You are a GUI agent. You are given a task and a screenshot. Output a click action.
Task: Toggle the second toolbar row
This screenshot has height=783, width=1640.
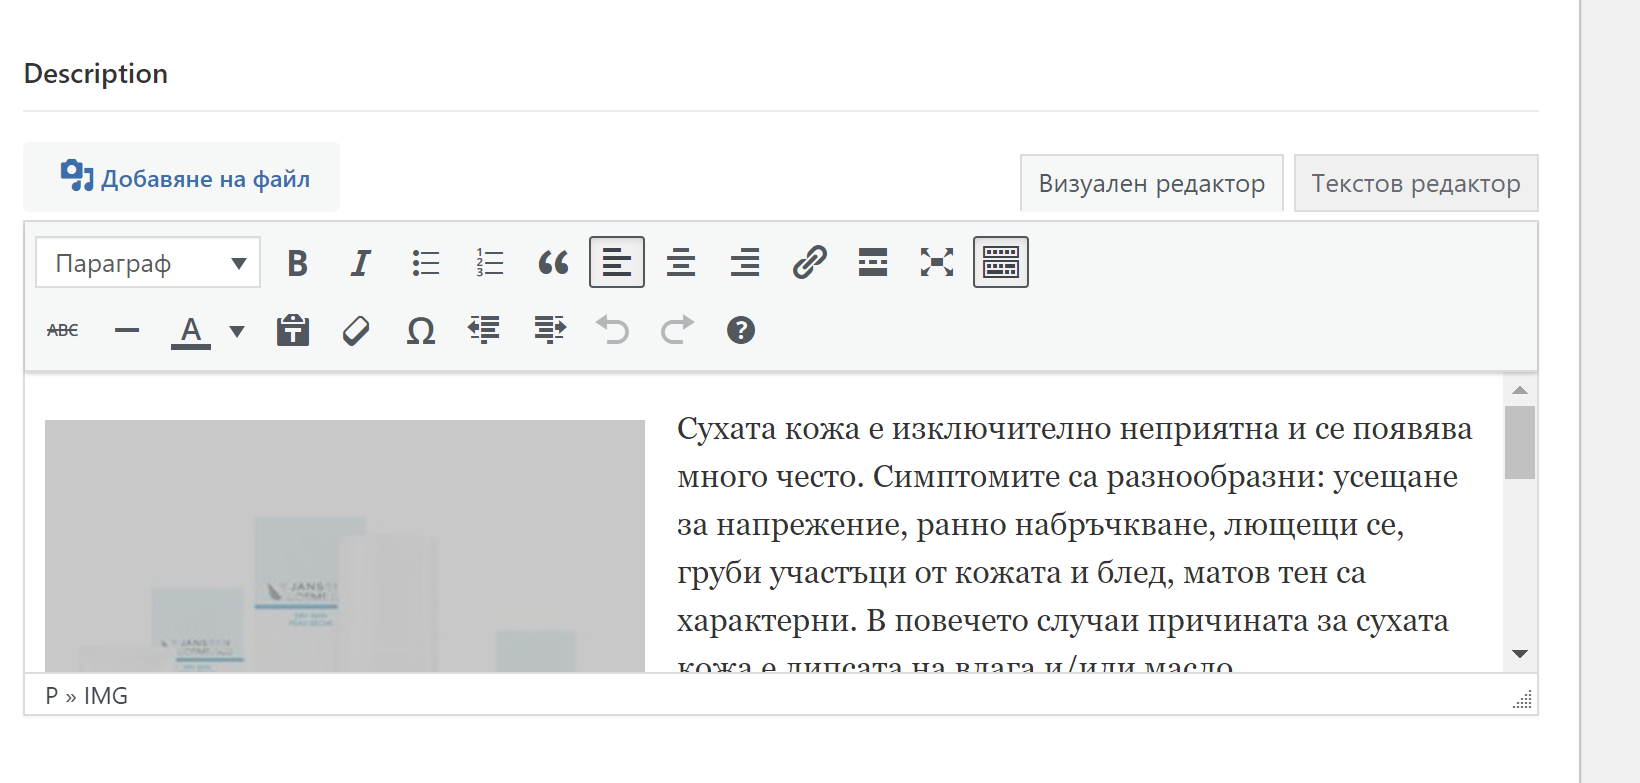(1001, 263)
